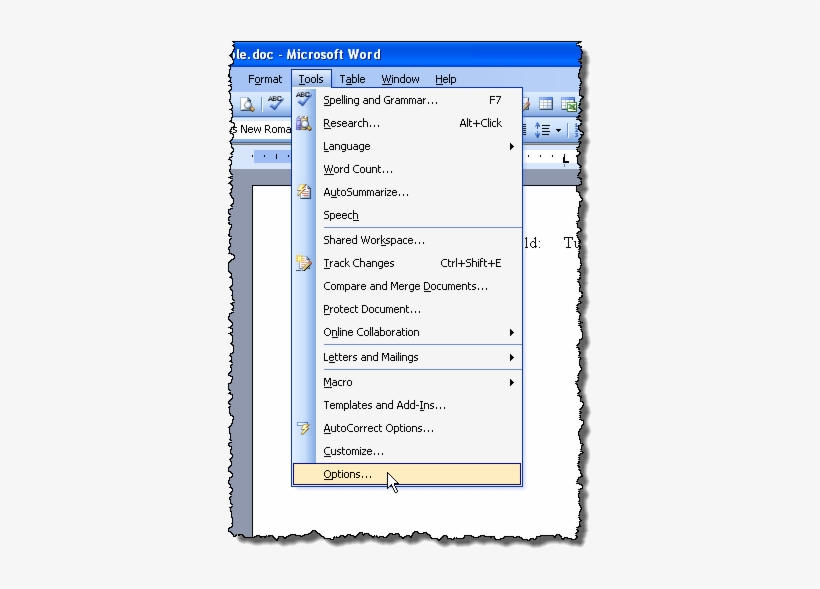Image resolution: width=820 pixels, height=589 pixels.
Task: Click Options at bottom of Tools menu
Action: click(x=347, y=474)
